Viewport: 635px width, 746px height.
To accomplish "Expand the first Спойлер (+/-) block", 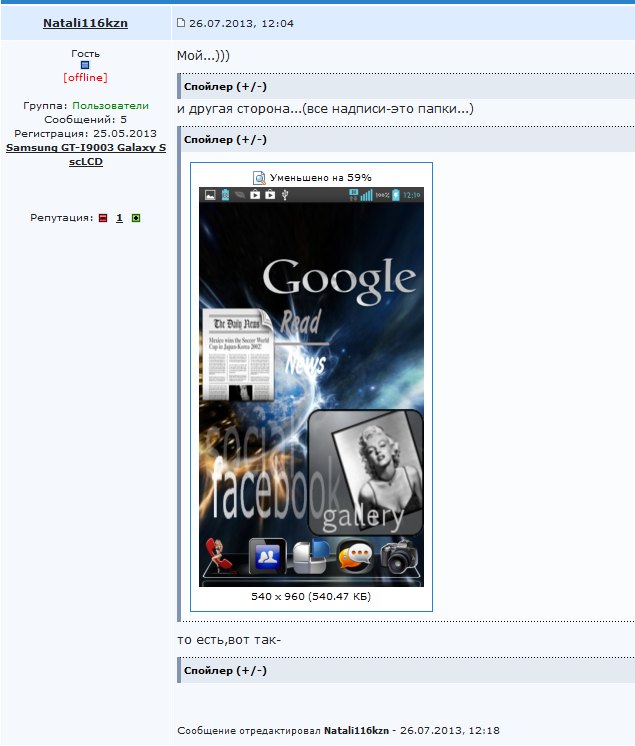I will (225, 87).
